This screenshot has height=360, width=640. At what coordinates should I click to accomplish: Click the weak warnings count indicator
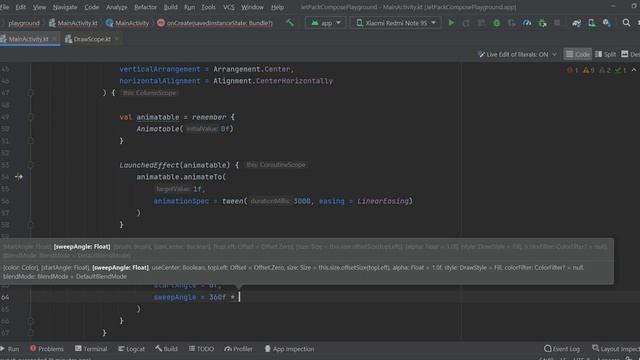[x=605, y=70]
